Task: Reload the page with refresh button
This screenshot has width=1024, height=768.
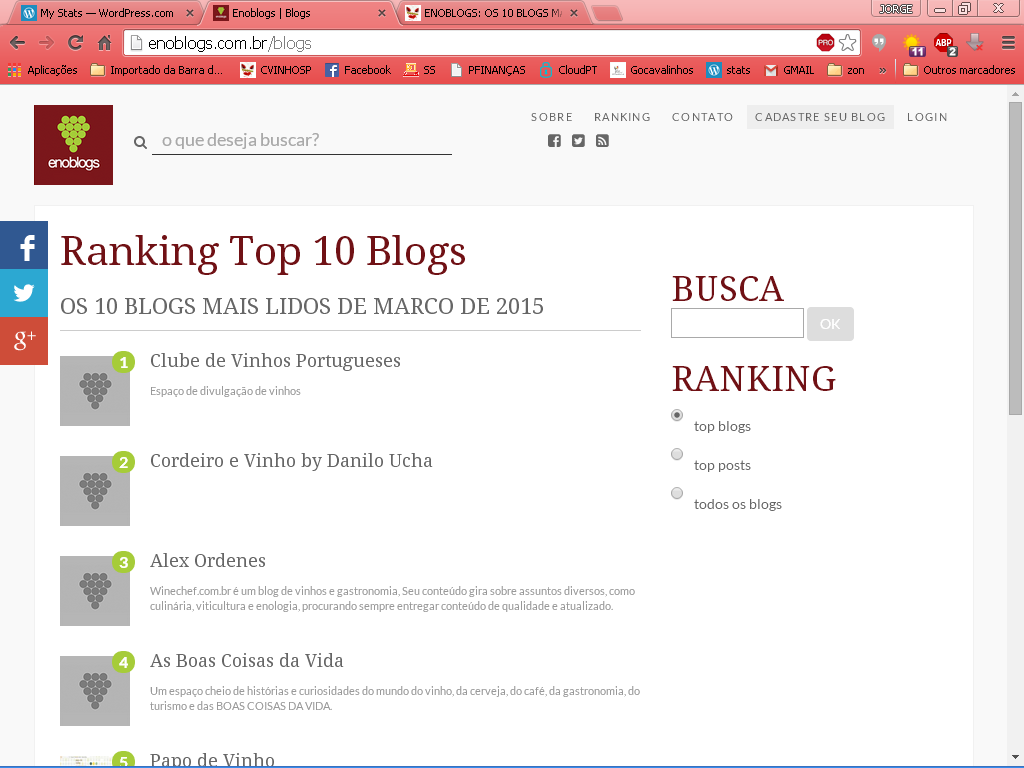Action: (75, 43)
